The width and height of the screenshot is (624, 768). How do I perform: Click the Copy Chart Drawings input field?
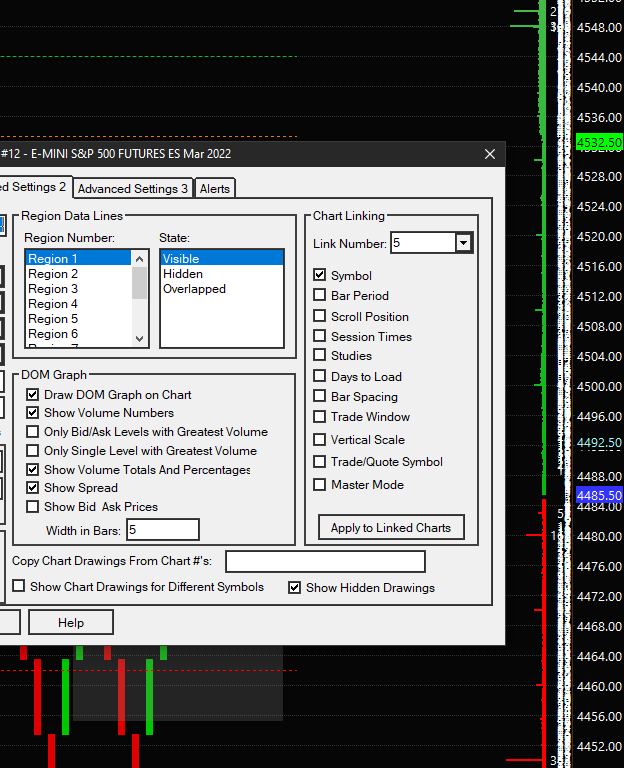[x=325, y=561]
